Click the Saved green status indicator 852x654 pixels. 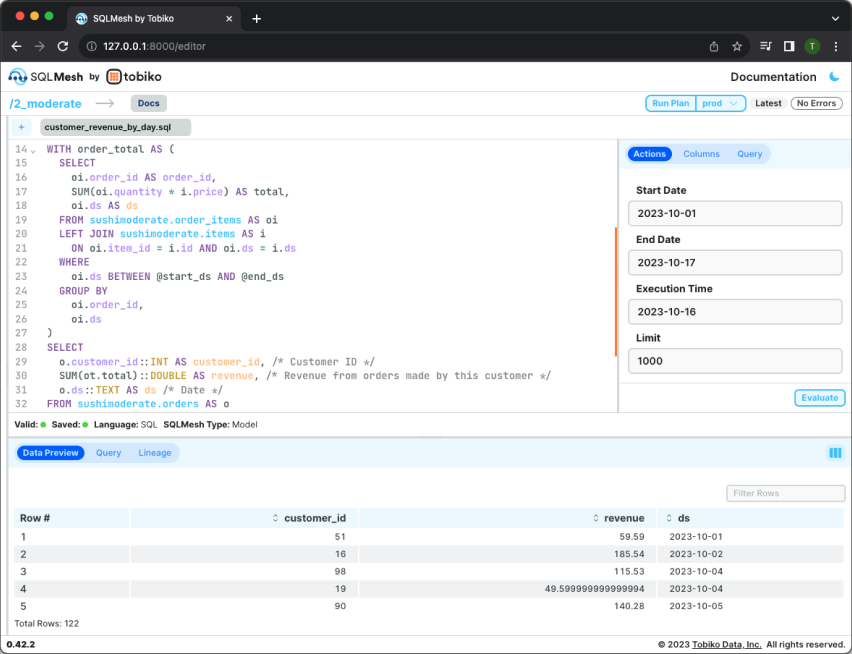[x=85, y=425]
